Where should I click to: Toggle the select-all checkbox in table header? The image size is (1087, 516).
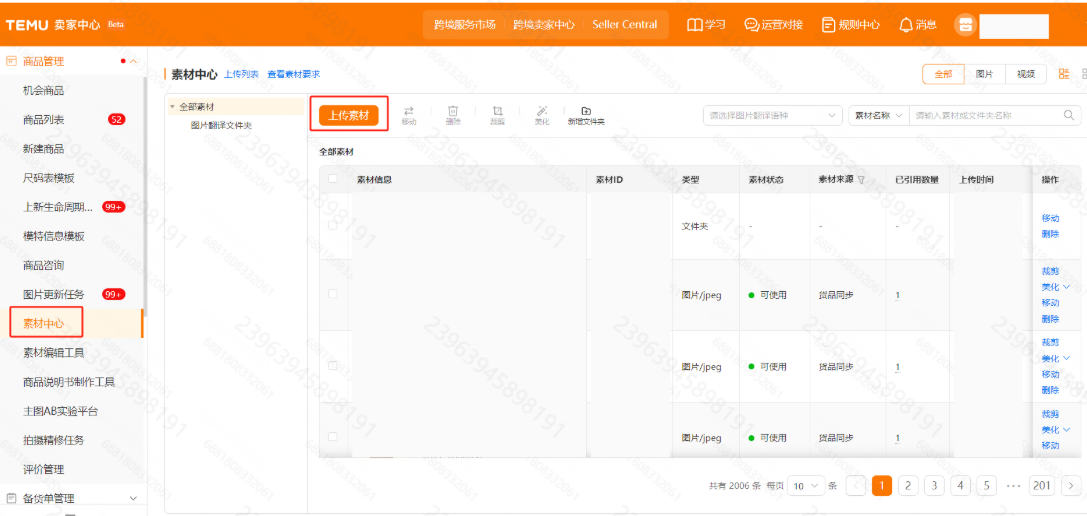333,179
